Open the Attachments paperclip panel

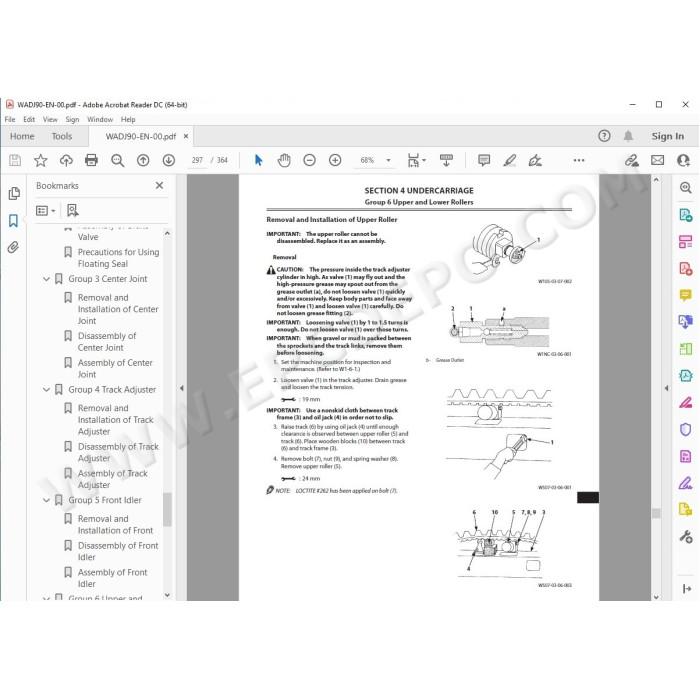pyautogui.click(x=13, y=247)
